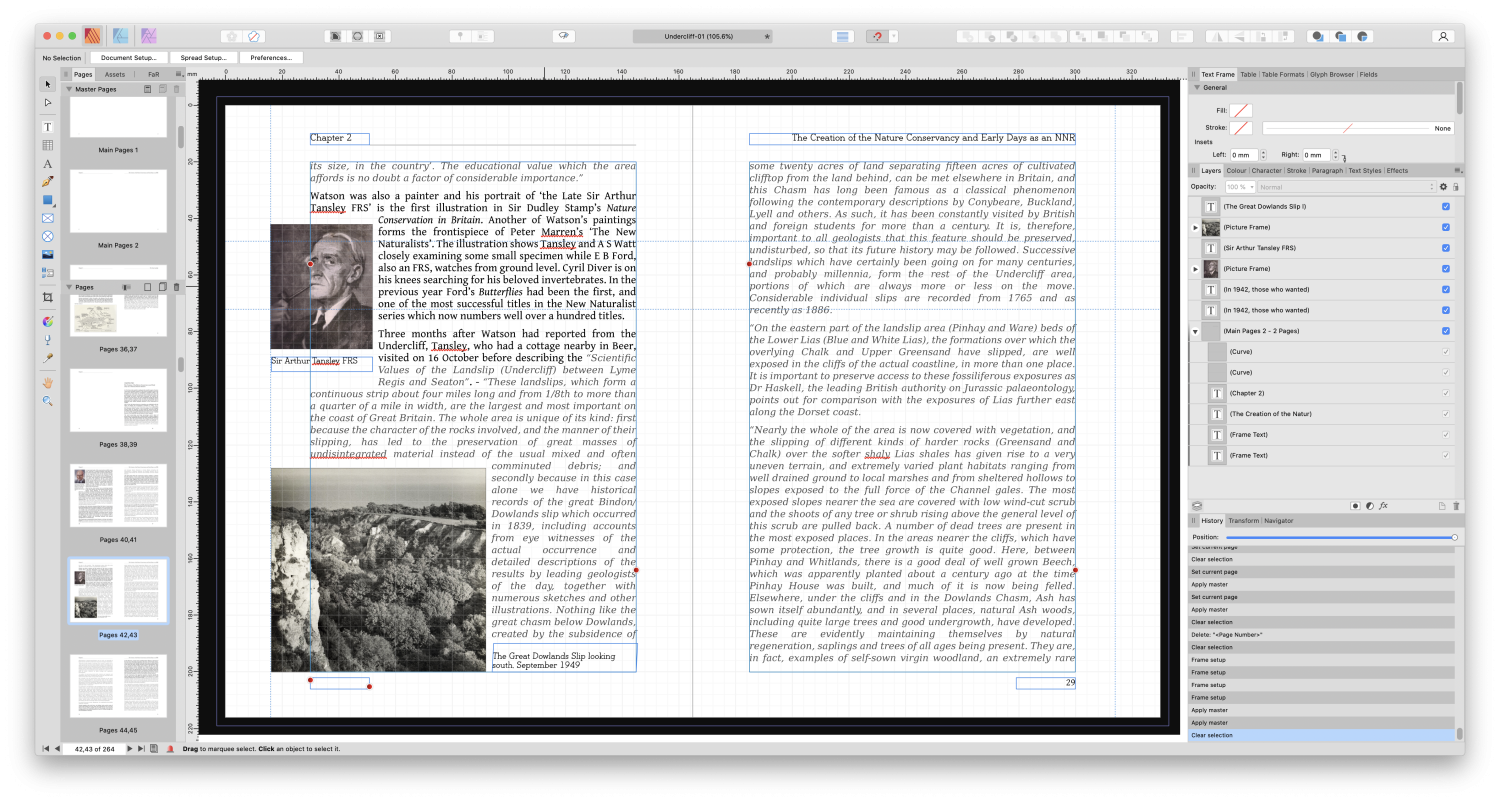Open the snapping options dropdown arrow
Image resolution: width=1500 pixels, height=802 pixels.
point(894,36)
